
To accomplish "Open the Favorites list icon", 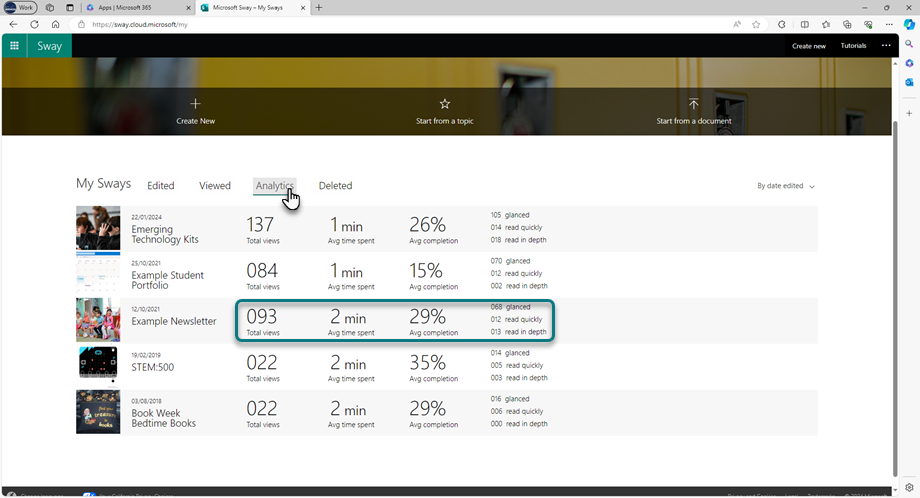I will (x=826, y=24).
